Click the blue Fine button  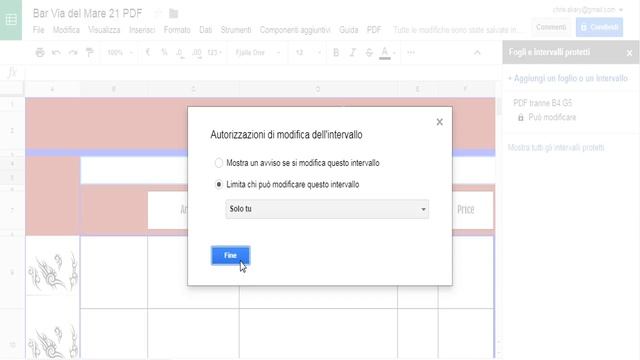(230, 256)
